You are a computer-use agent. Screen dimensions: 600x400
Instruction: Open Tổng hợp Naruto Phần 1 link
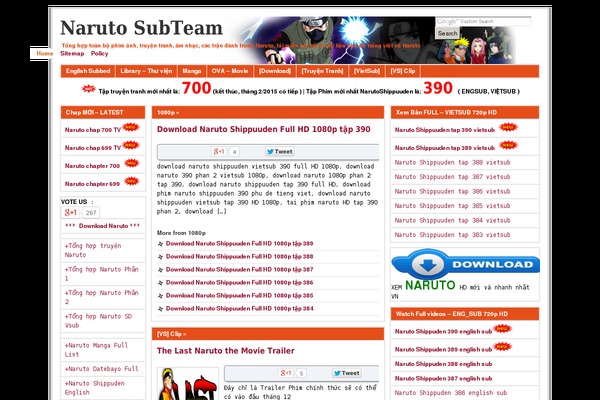(x=101, y=274)
